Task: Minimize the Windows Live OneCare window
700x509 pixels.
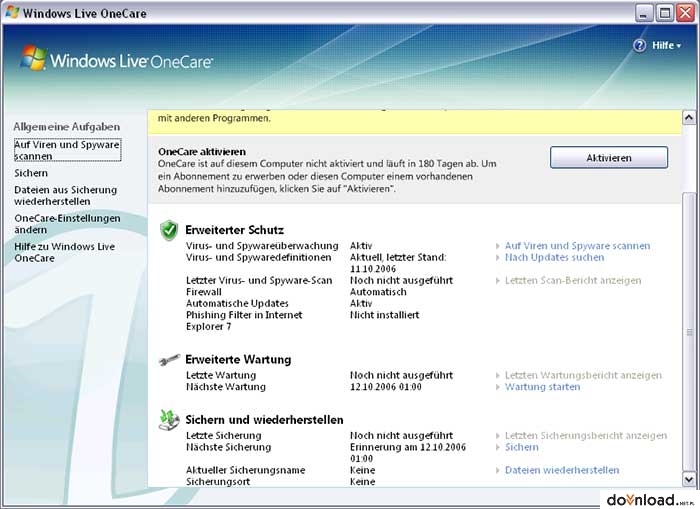Action: tap(643, 13)
